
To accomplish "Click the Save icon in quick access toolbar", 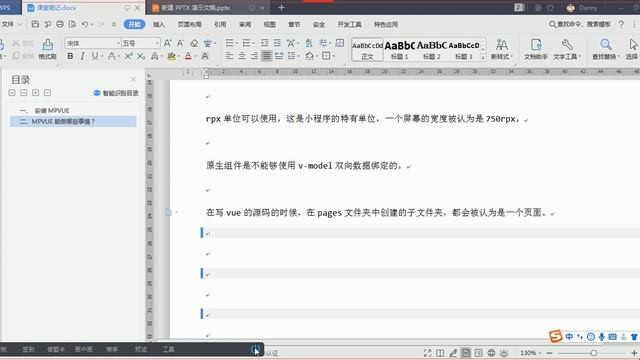I will coord(35,24).
